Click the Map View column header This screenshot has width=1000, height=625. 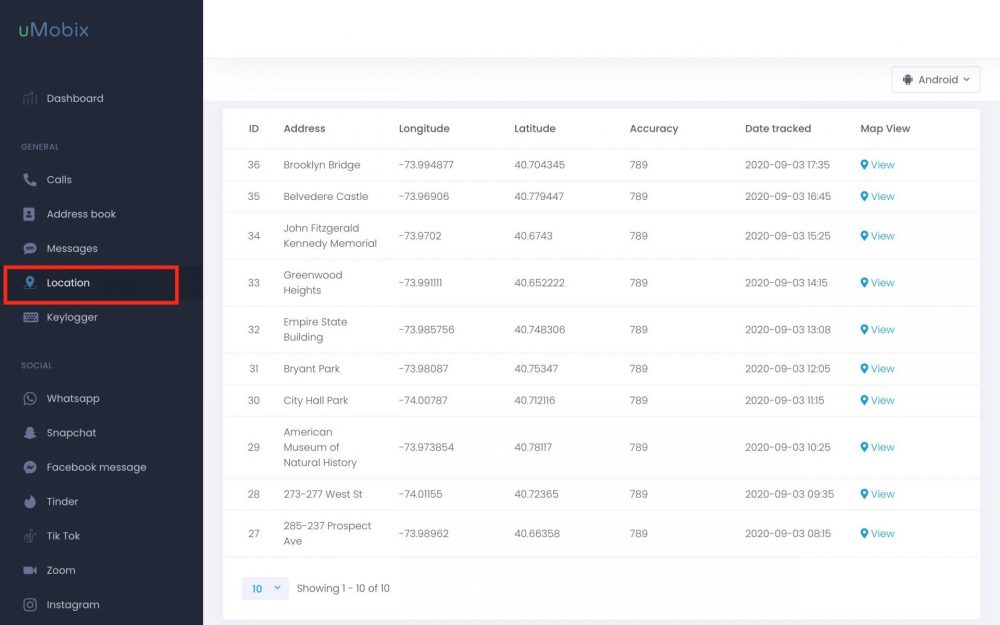(885, 129)
